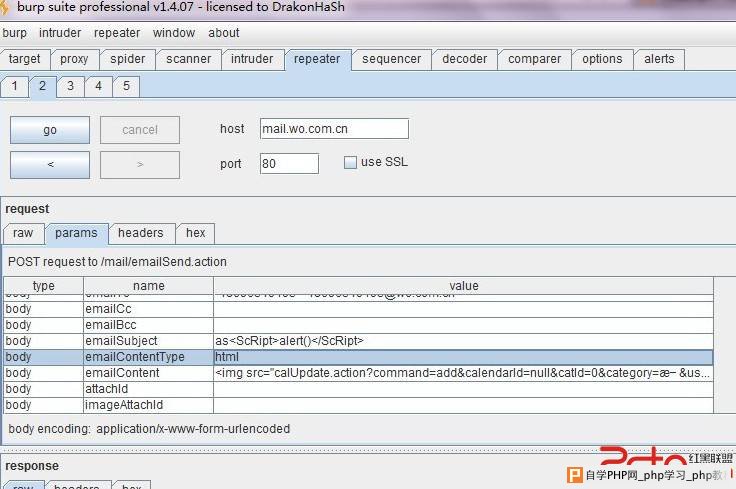Screen dimensions: 736x489
Task: Go back in history with < button
Action: 50,165
